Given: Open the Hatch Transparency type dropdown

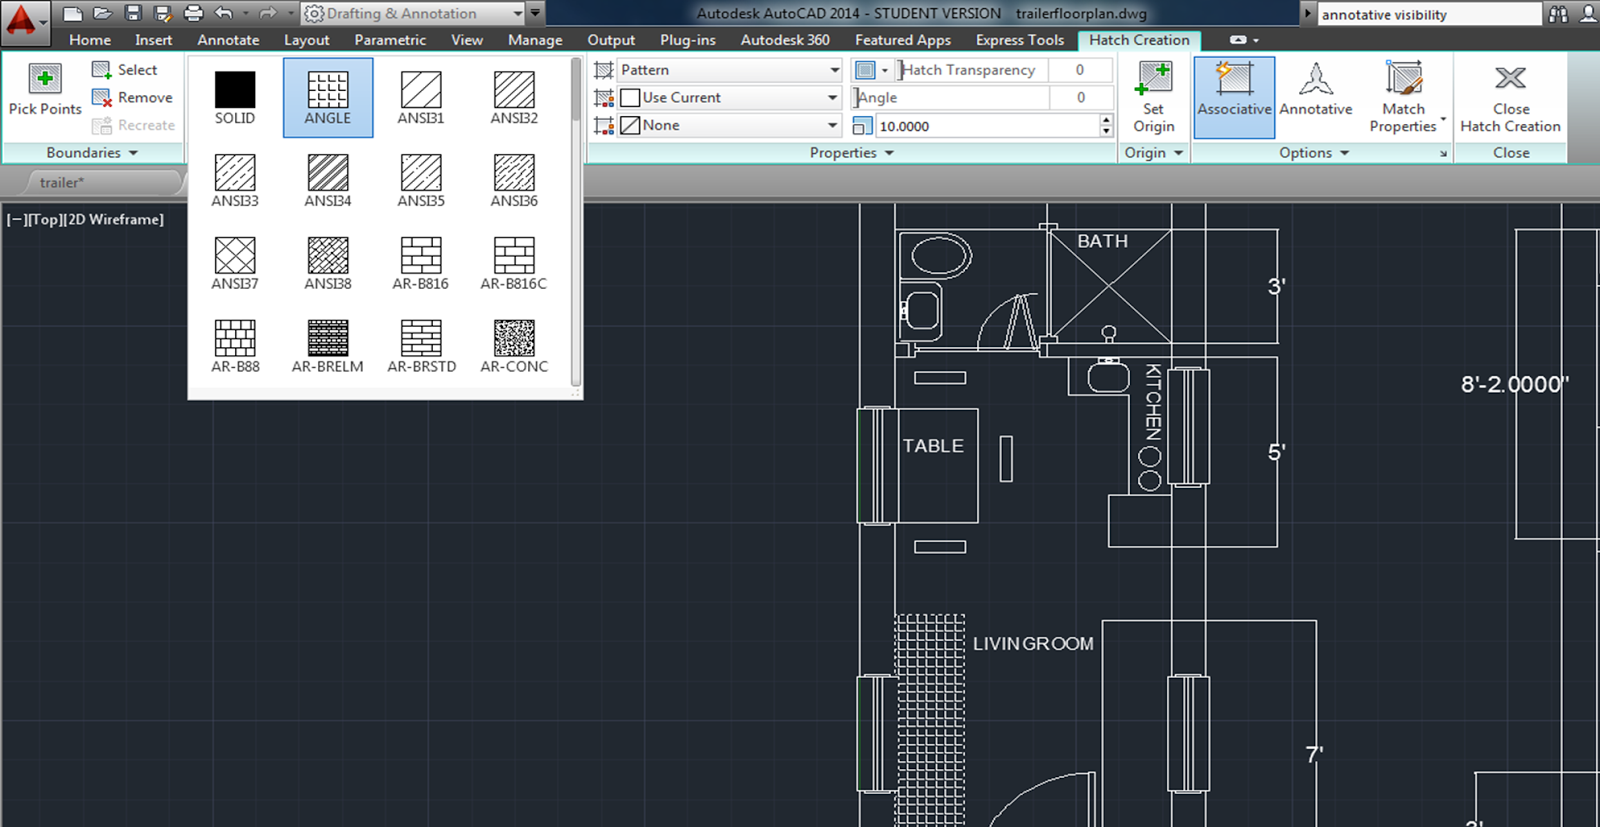Looking at the screenshot, I should coord(884,70).
